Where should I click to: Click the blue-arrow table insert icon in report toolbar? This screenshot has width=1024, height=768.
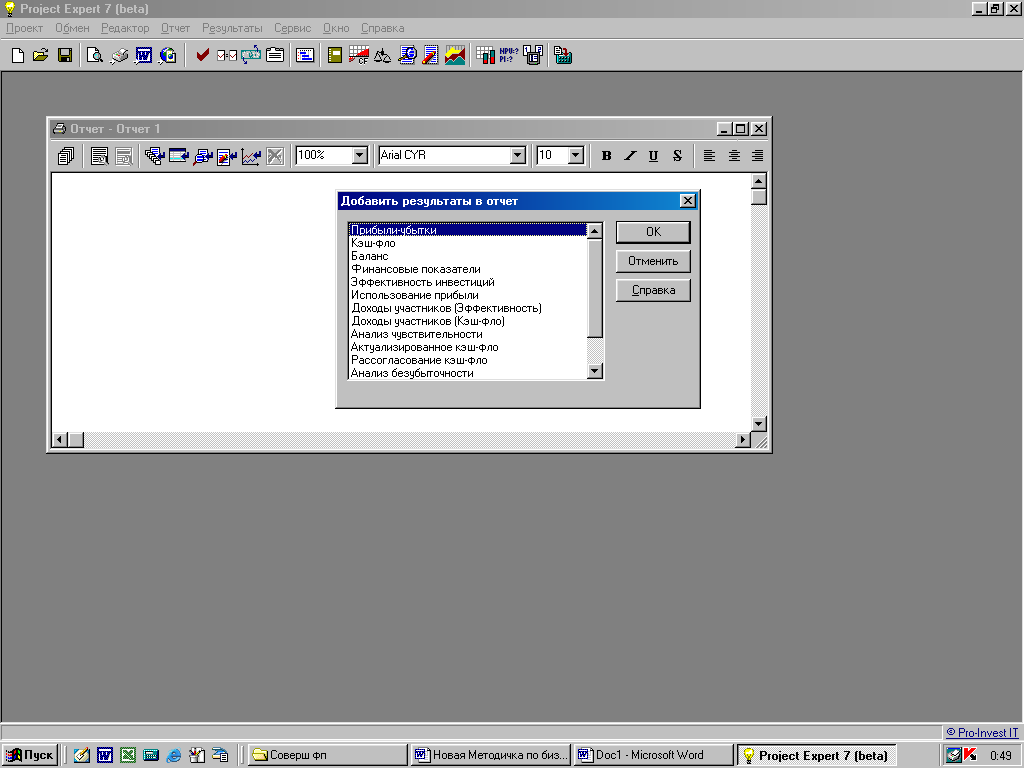pyautogui.click(x=179, y=156)
